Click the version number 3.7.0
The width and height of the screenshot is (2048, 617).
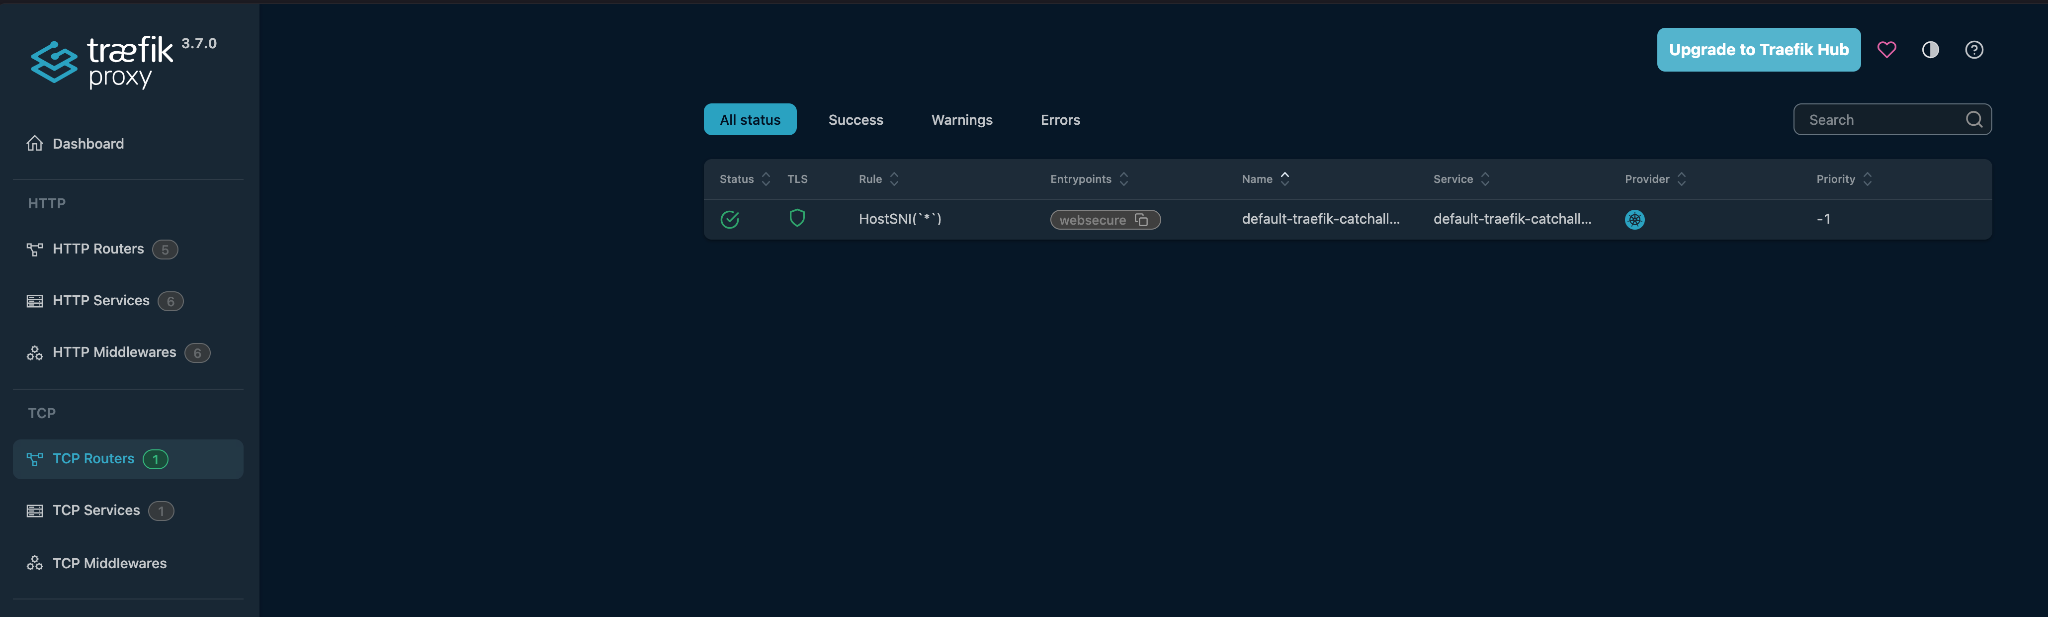(199, 44)
